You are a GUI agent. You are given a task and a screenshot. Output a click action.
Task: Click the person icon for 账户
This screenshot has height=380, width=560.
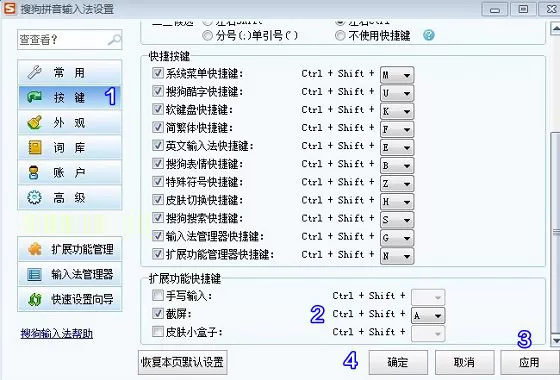tap(34, 172)
